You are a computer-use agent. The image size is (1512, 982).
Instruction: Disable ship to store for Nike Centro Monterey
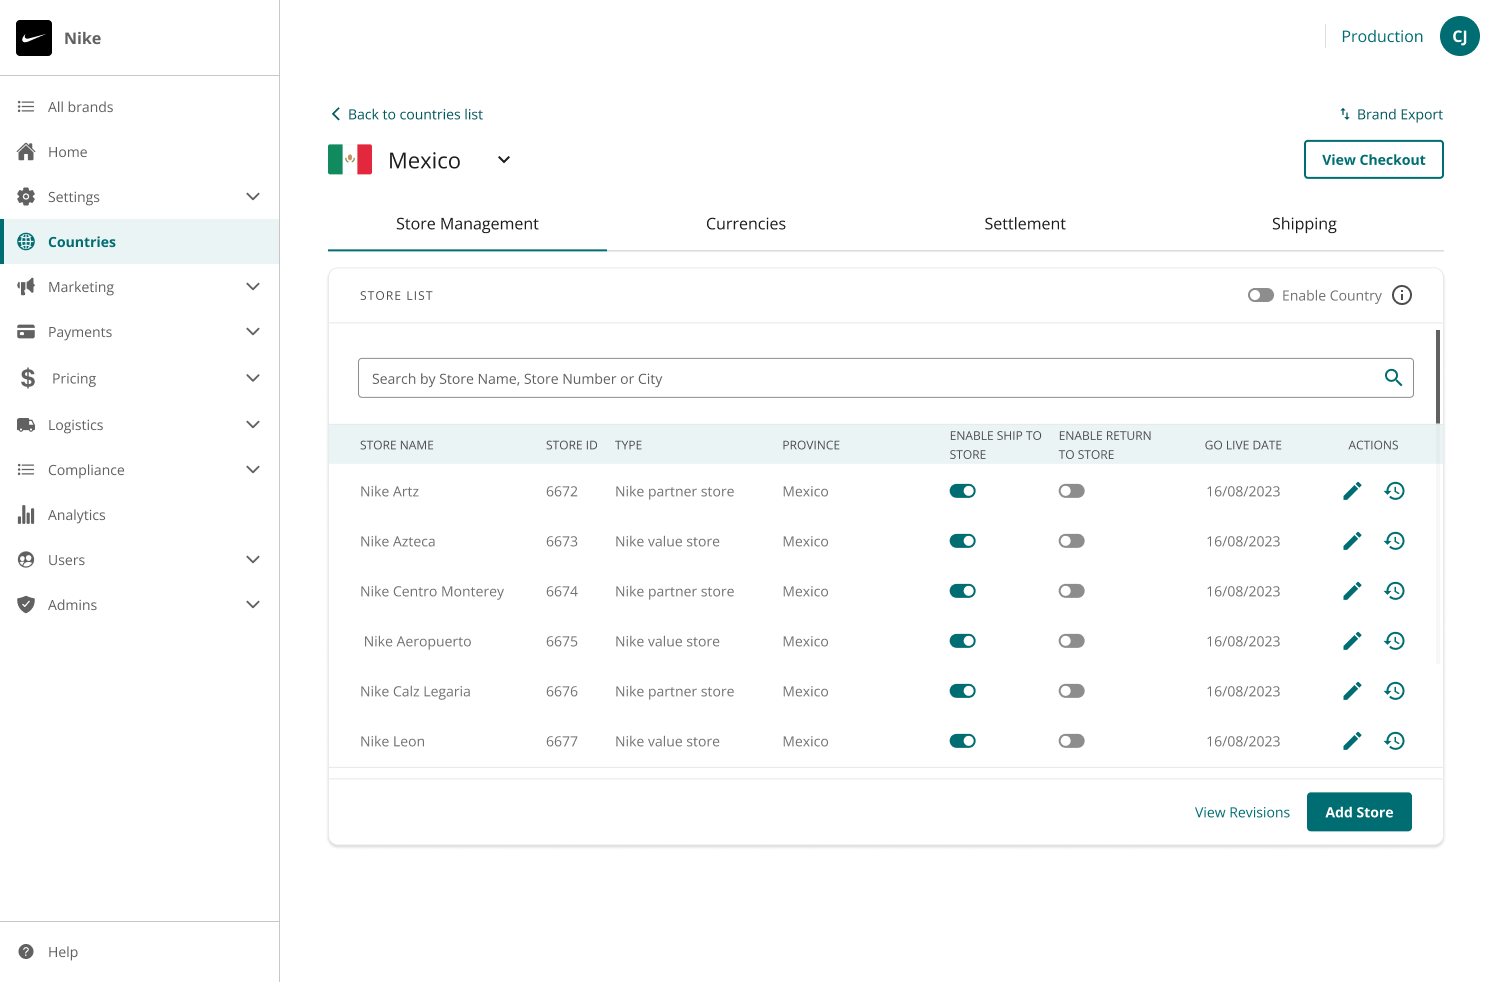click(x=963, y=591)
